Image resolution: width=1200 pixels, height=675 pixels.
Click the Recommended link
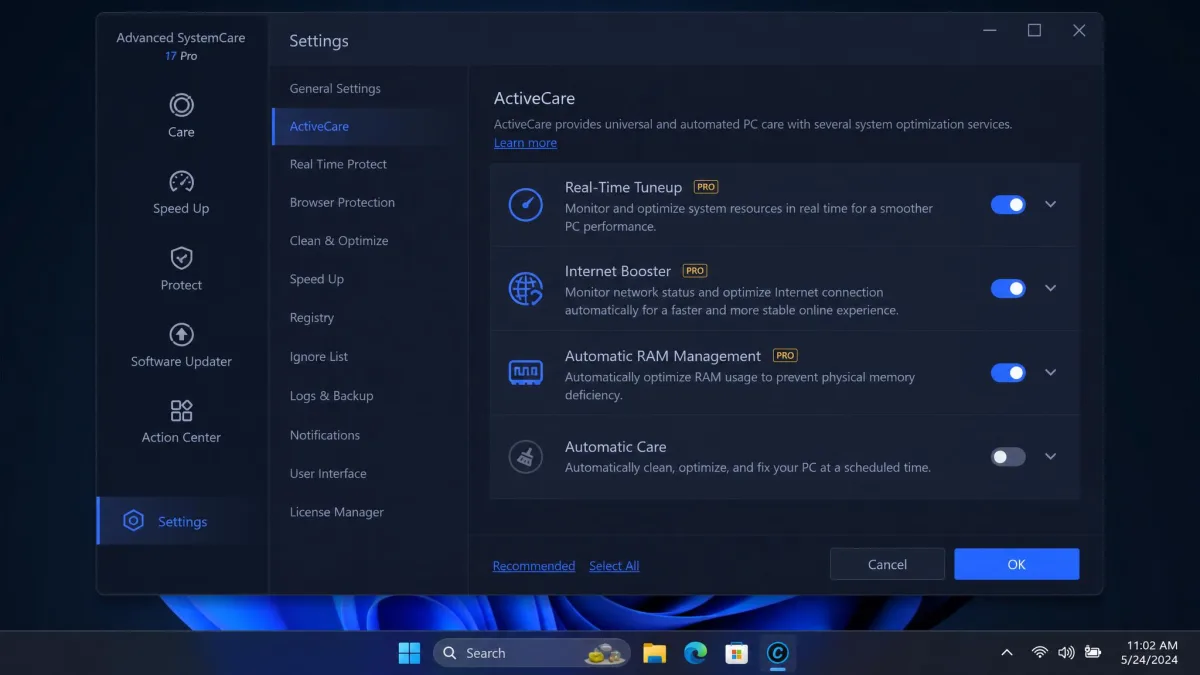534,566
